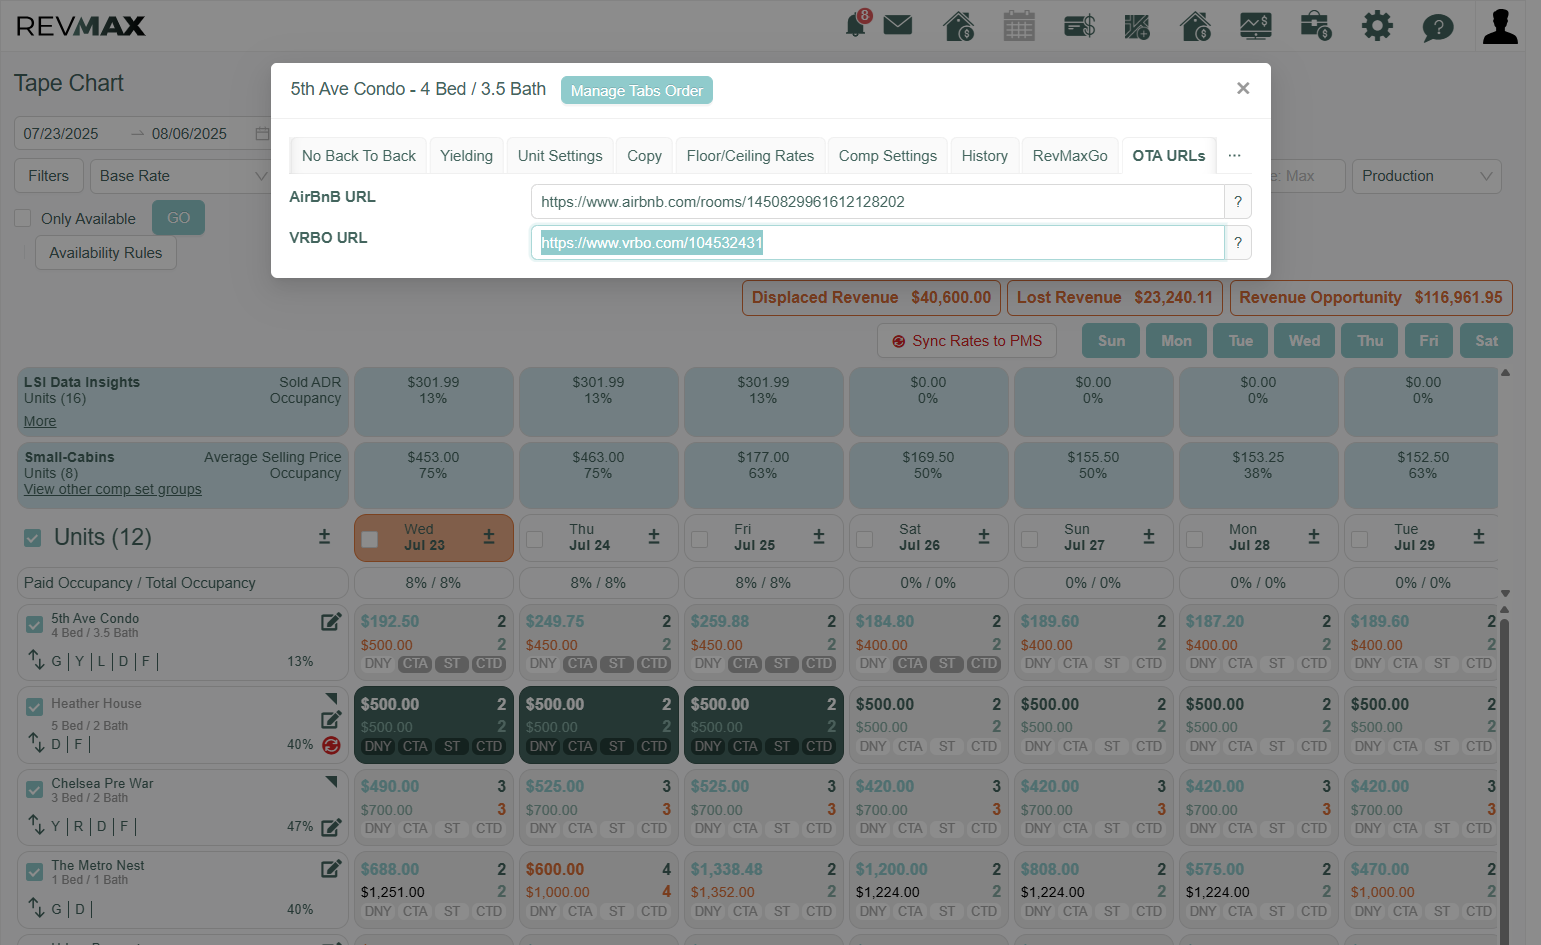Expand the Sat Jul 26 plus-minus control
This screenshot has height=945, width=1541.
[x=984, y=537]
